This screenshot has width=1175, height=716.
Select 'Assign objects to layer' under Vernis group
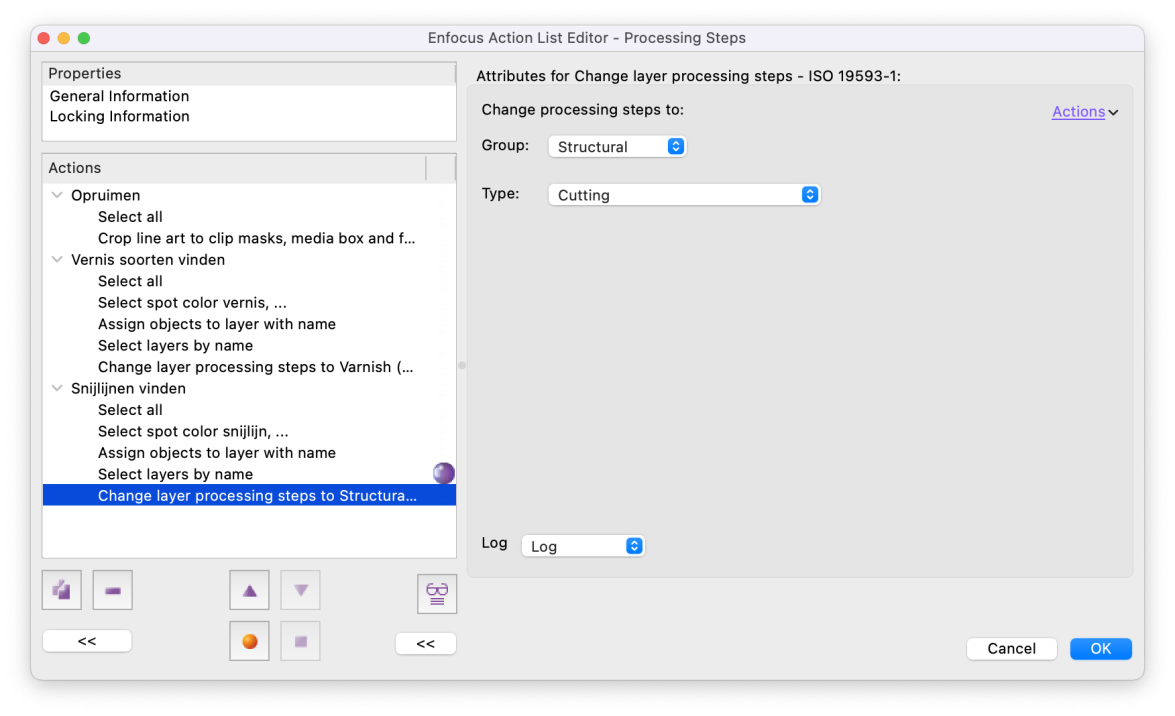pyautogui.click(x=217, y=324)
